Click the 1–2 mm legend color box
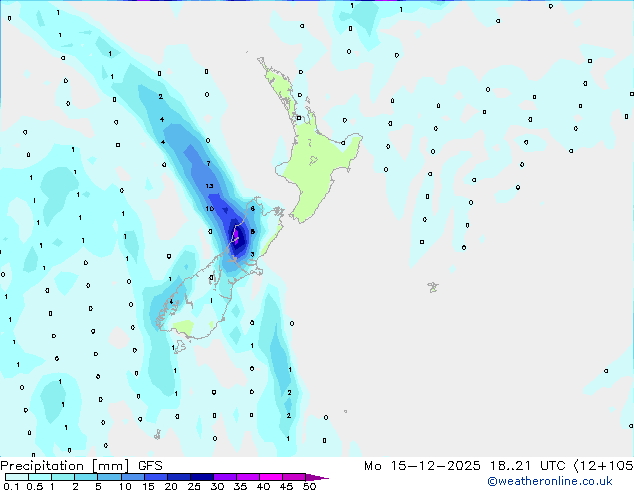This screenshot has width=634, height=490. click(63, 477)
